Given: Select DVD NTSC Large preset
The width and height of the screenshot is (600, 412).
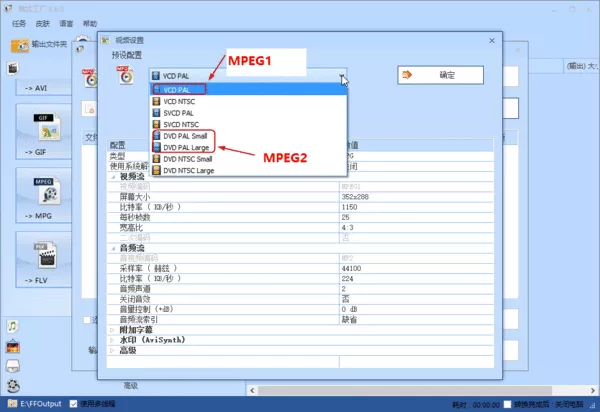Looking at the screenshot, I should (249, 170).
